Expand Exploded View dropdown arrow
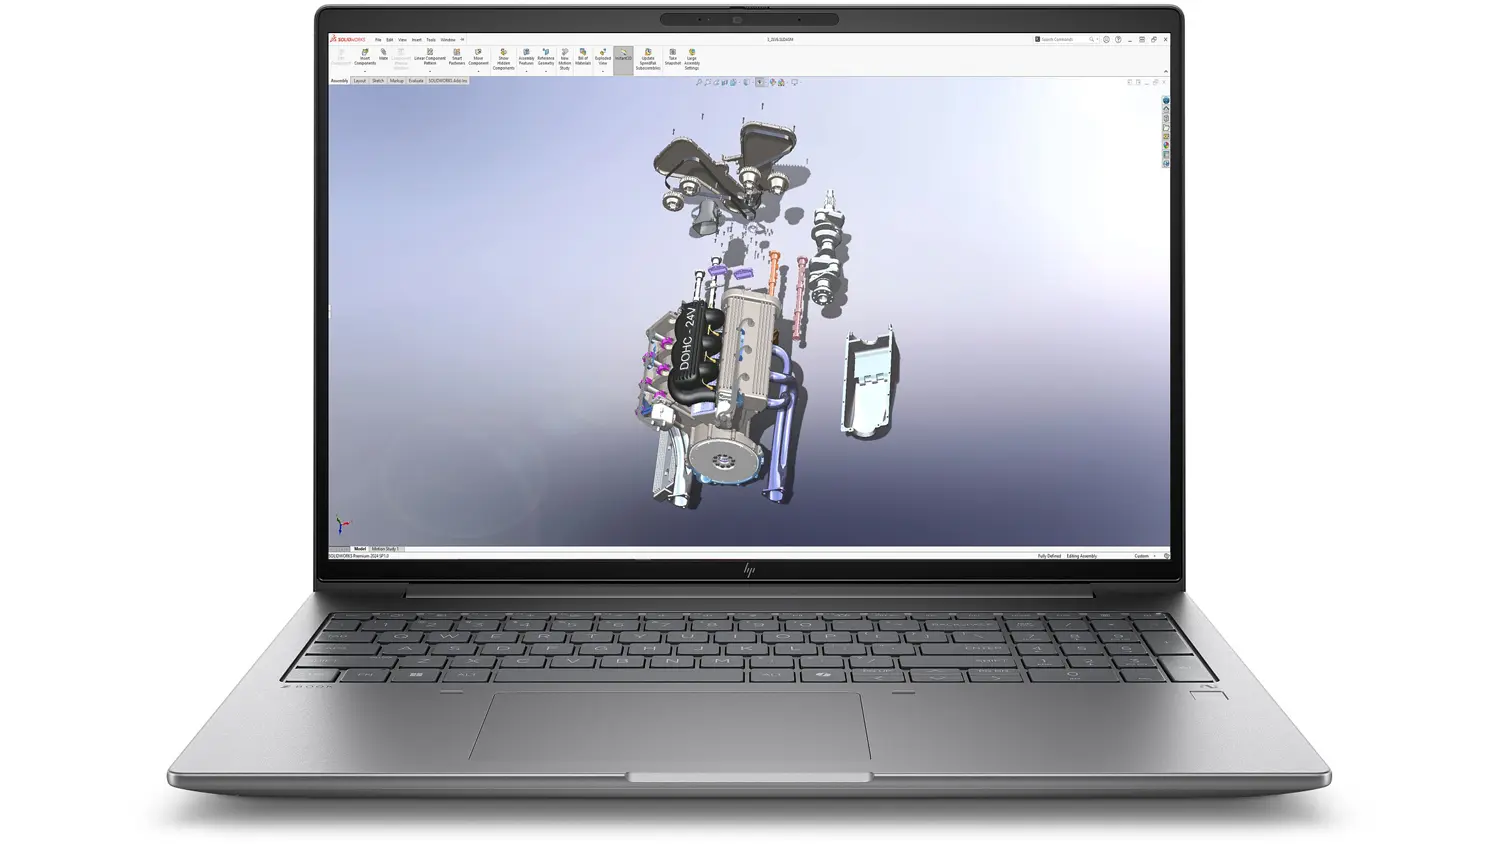 click(603, 71)
